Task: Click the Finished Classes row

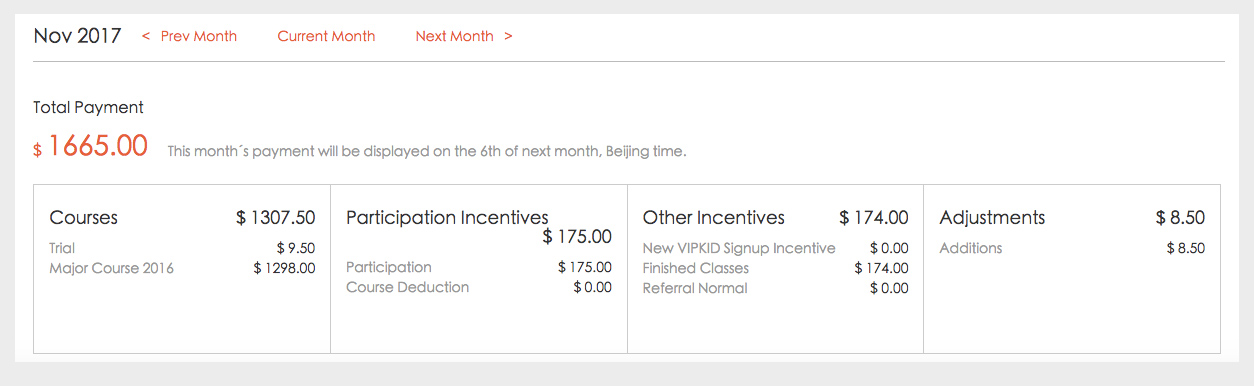Action: click(776, 268)
